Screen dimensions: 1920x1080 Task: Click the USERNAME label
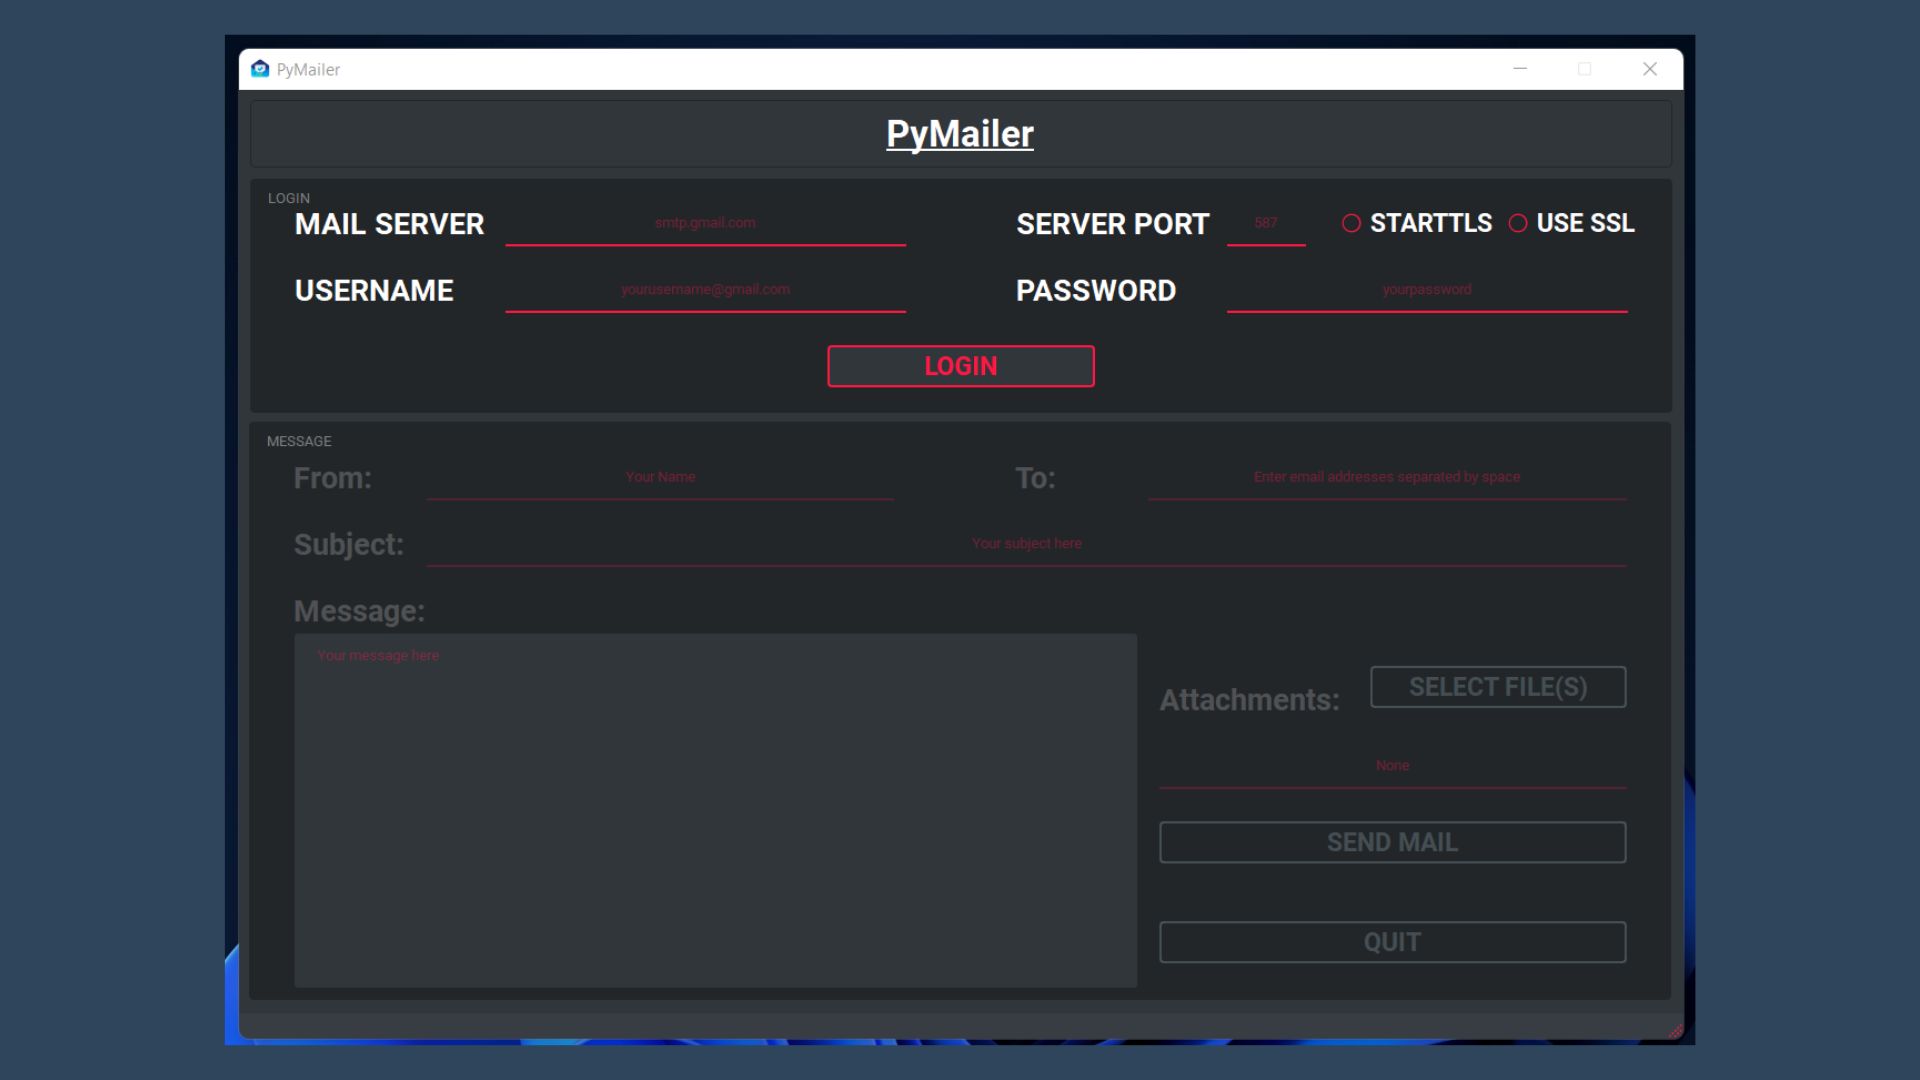pos(374,290)
